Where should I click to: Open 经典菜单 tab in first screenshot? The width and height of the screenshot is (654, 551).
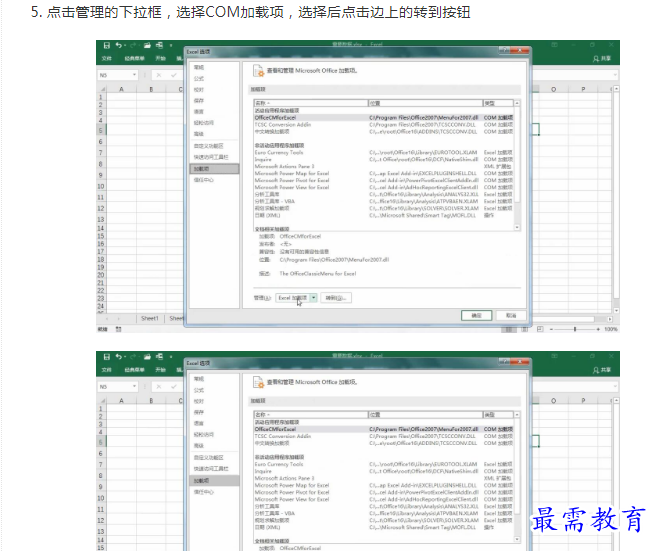[134, 58]
